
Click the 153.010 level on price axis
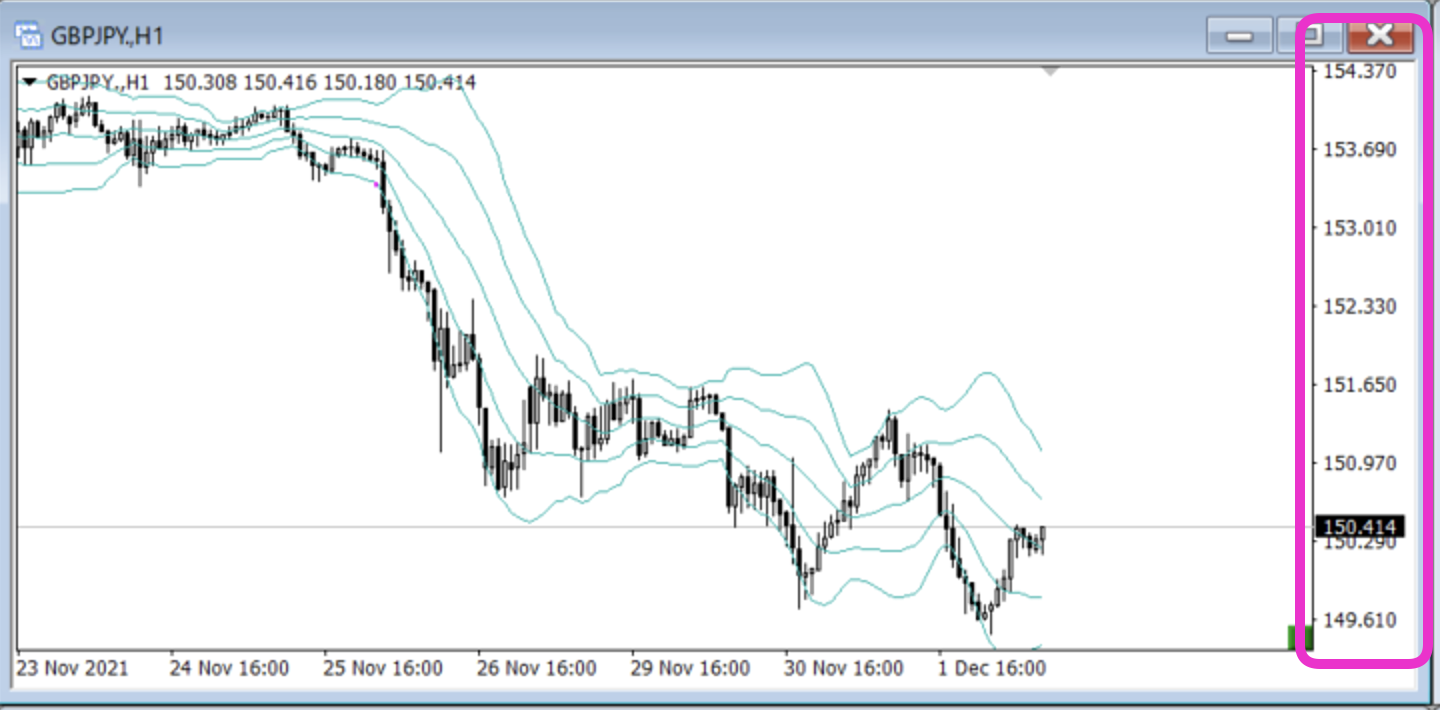(1360, 228)
